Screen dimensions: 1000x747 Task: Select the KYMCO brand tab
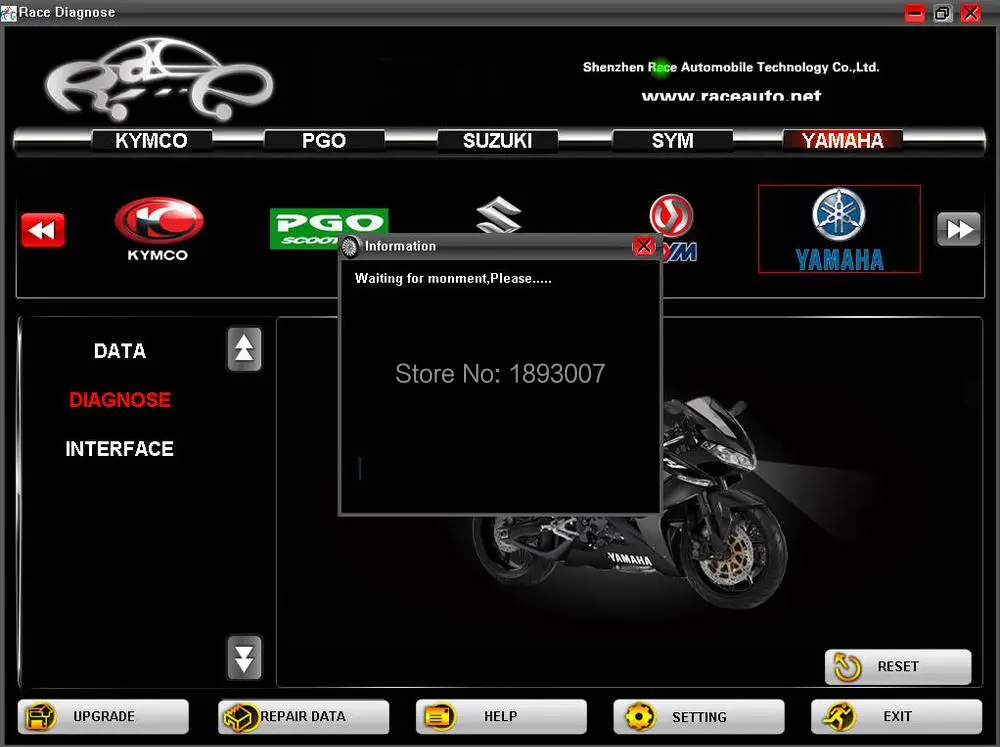pyautogui.click(x=152, y=140)
